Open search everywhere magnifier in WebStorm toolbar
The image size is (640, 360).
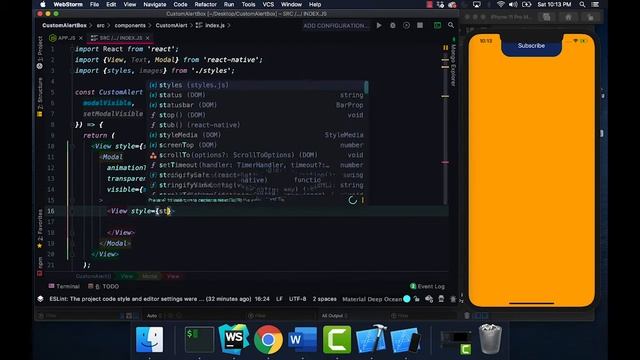[x=451, y=25]
